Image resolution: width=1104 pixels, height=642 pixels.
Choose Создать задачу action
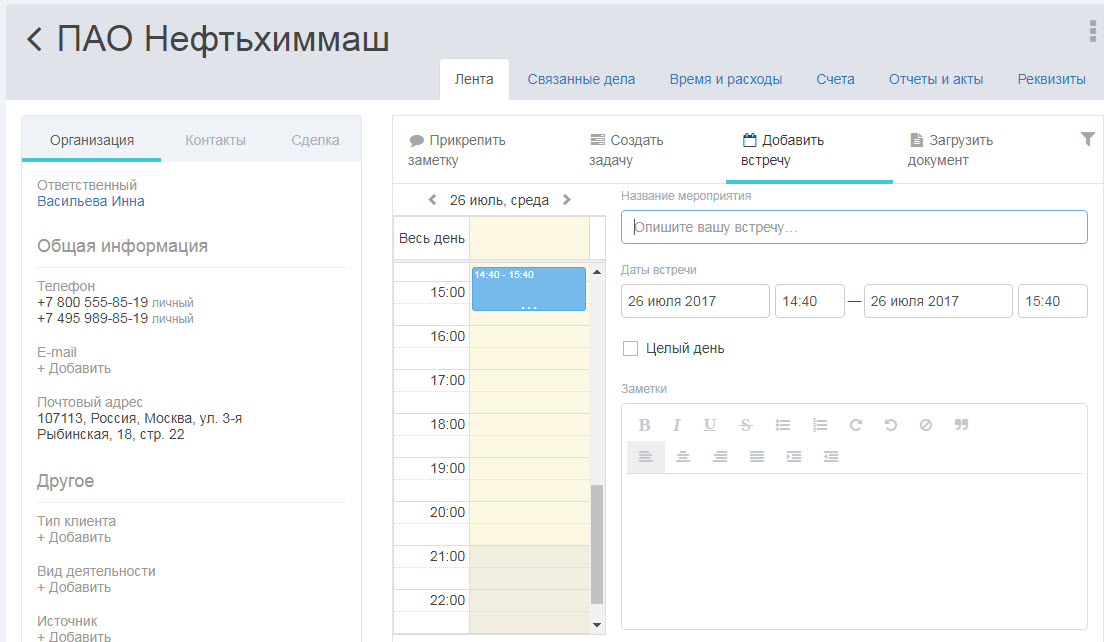pos(627,150)
